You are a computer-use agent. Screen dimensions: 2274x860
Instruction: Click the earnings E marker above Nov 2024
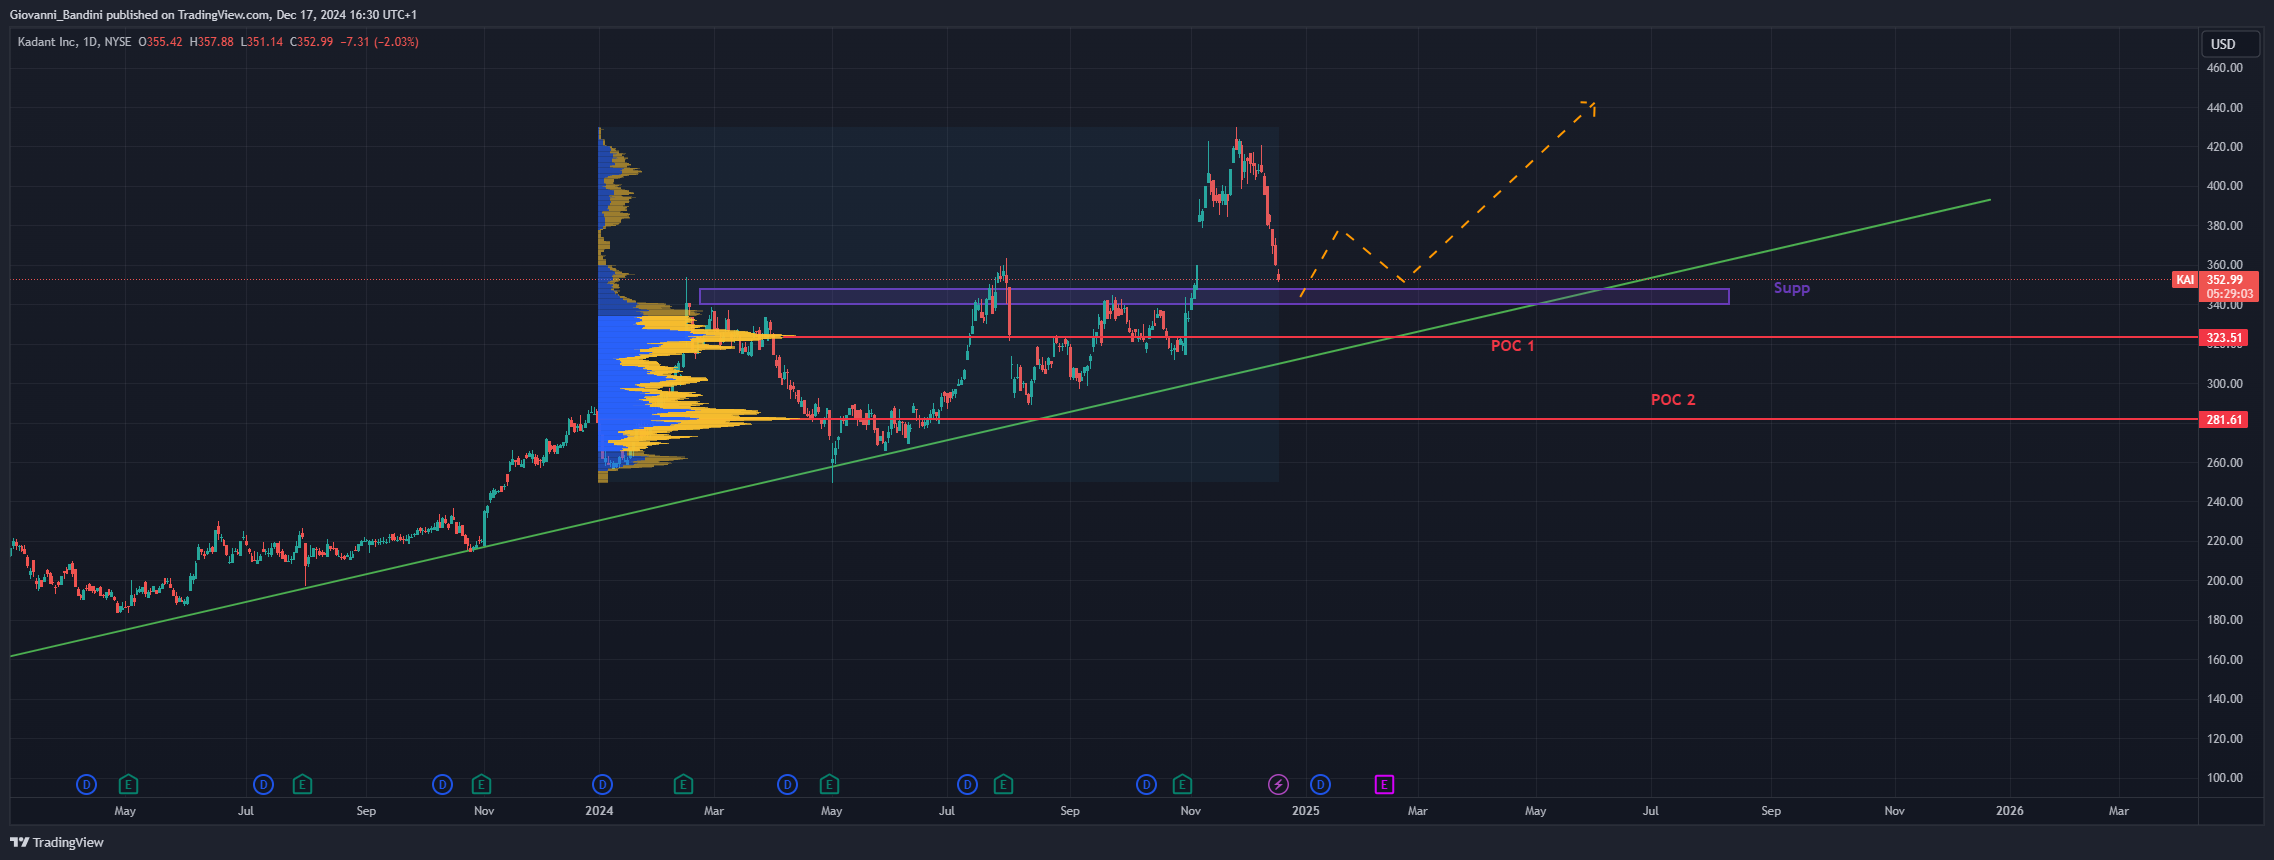[1182, 785]
